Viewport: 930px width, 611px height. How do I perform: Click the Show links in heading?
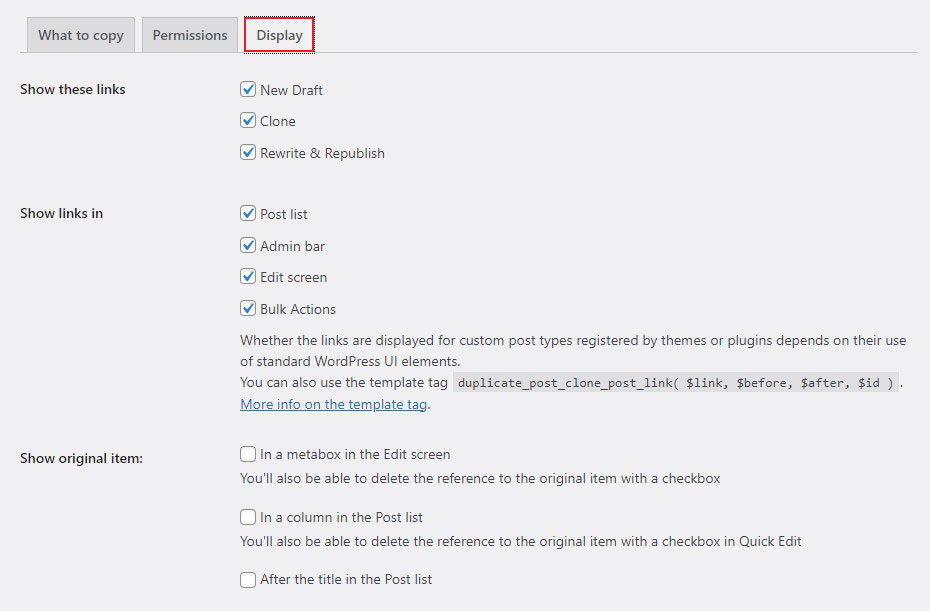coord(61,213)
